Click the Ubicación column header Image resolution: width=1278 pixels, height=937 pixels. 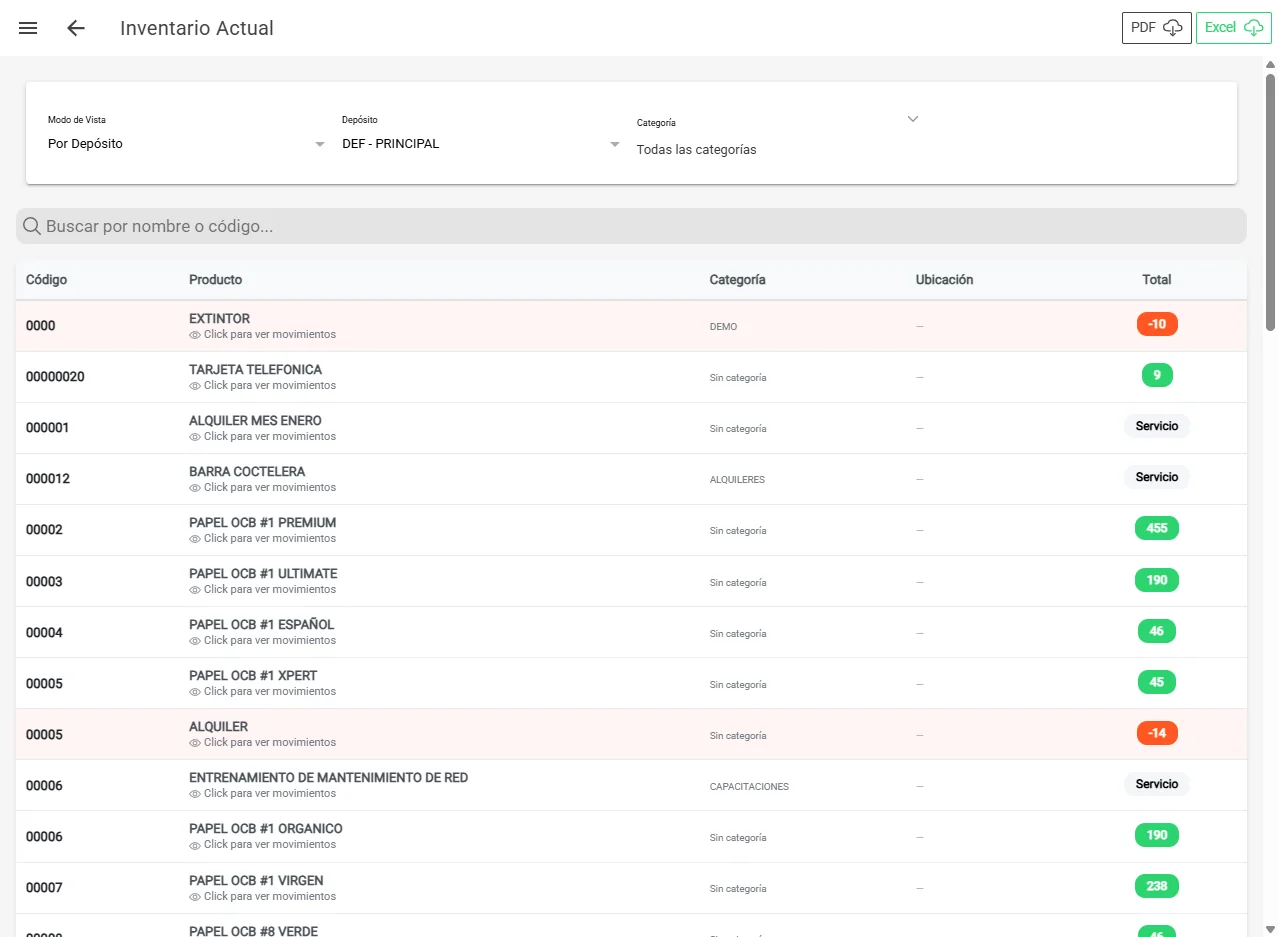944,280
